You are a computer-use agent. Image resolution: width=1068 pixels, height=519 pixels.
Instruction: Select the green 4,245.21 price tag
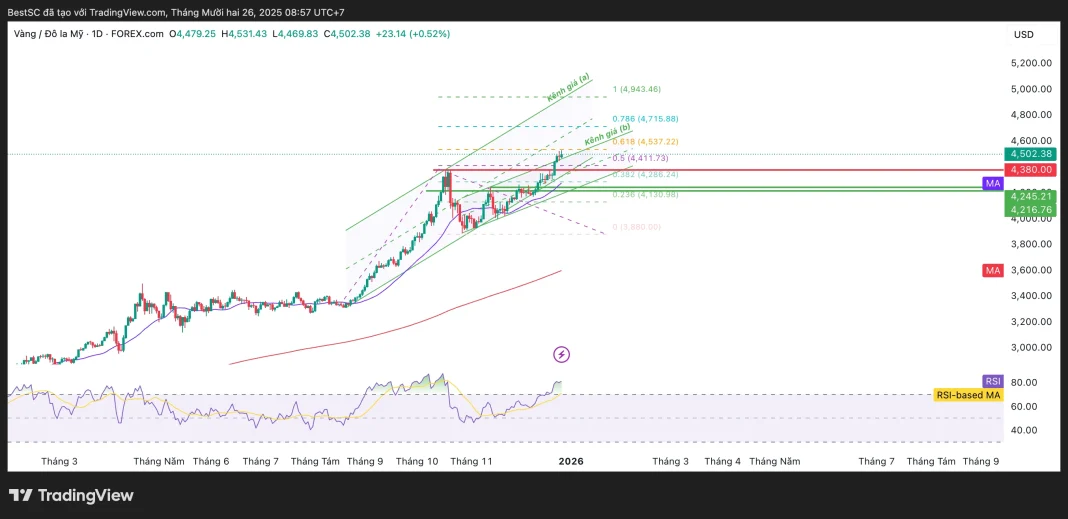(x=1031, y=196)
